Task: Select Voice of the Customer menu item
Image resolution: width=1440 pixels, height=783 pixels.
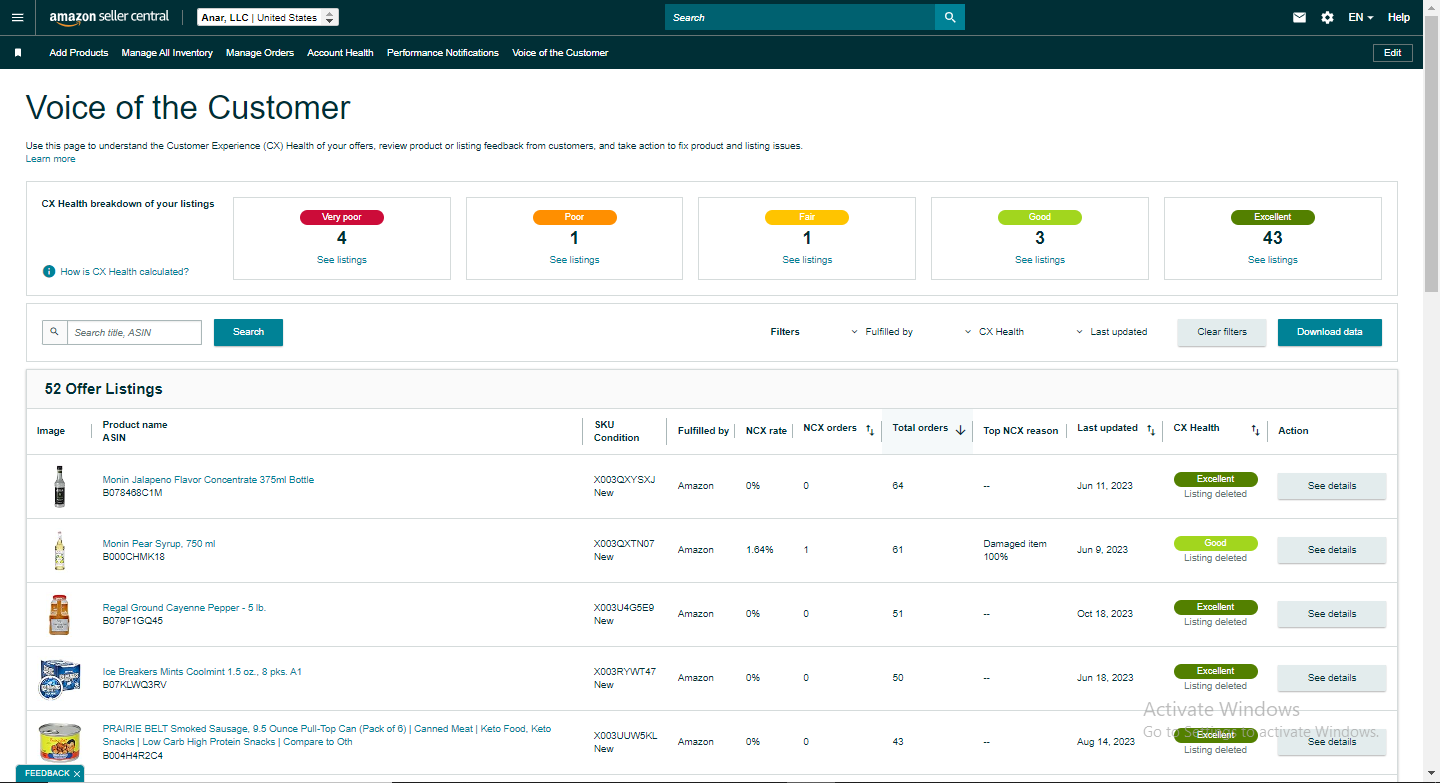Action: coord(560,53)
